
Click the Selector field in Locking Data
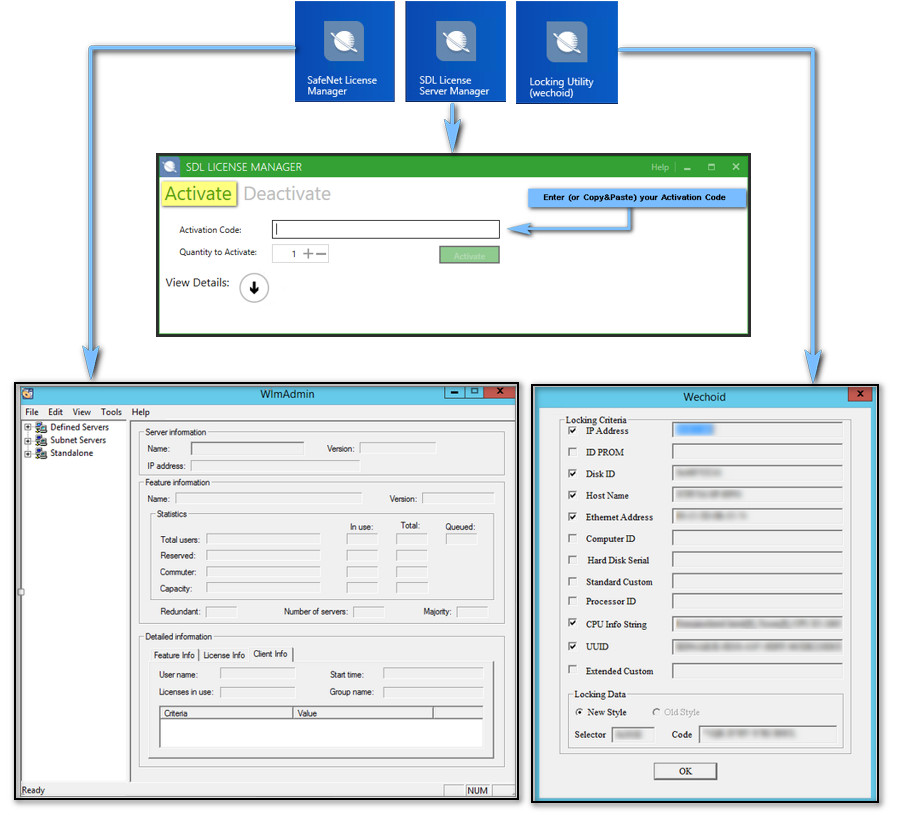click(x=633, y=734)
